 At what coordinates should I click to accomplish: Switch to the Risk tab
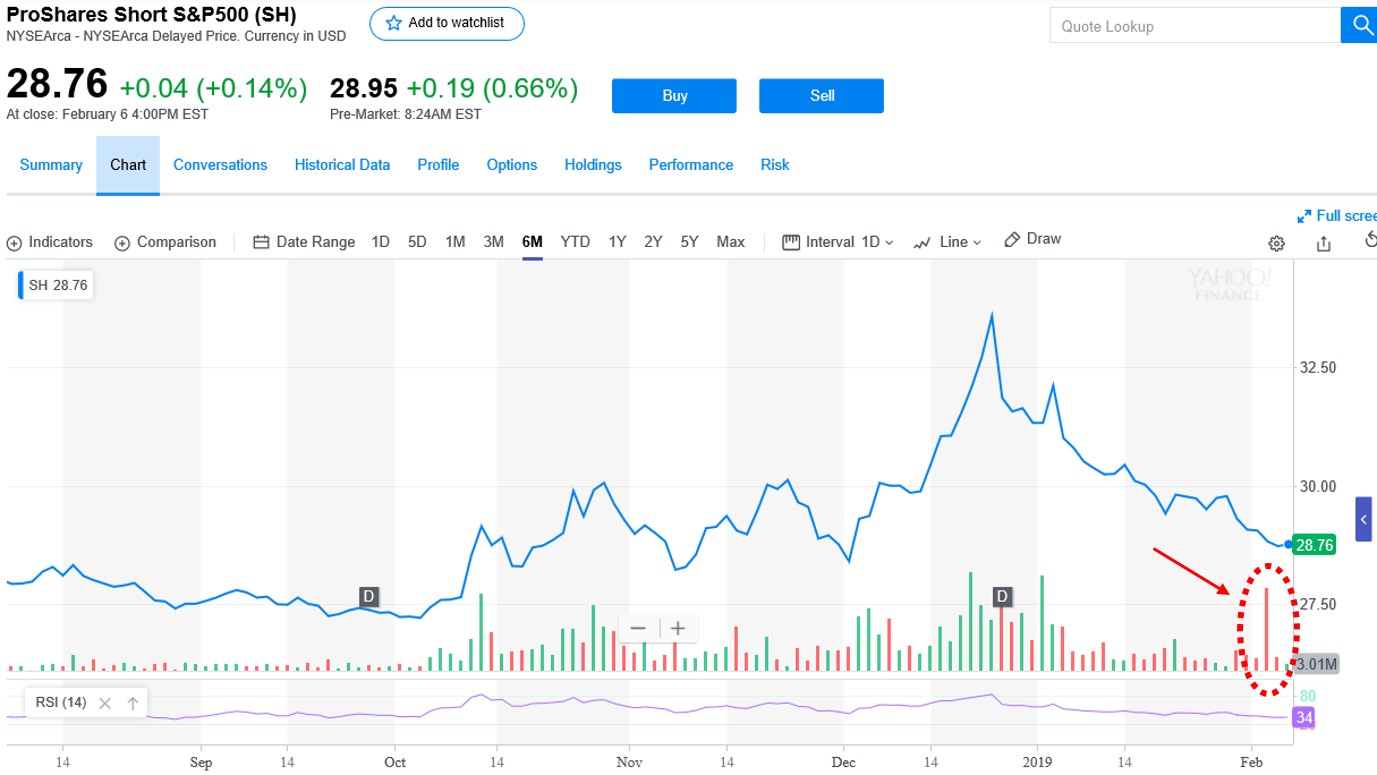(x=775, y=165)
